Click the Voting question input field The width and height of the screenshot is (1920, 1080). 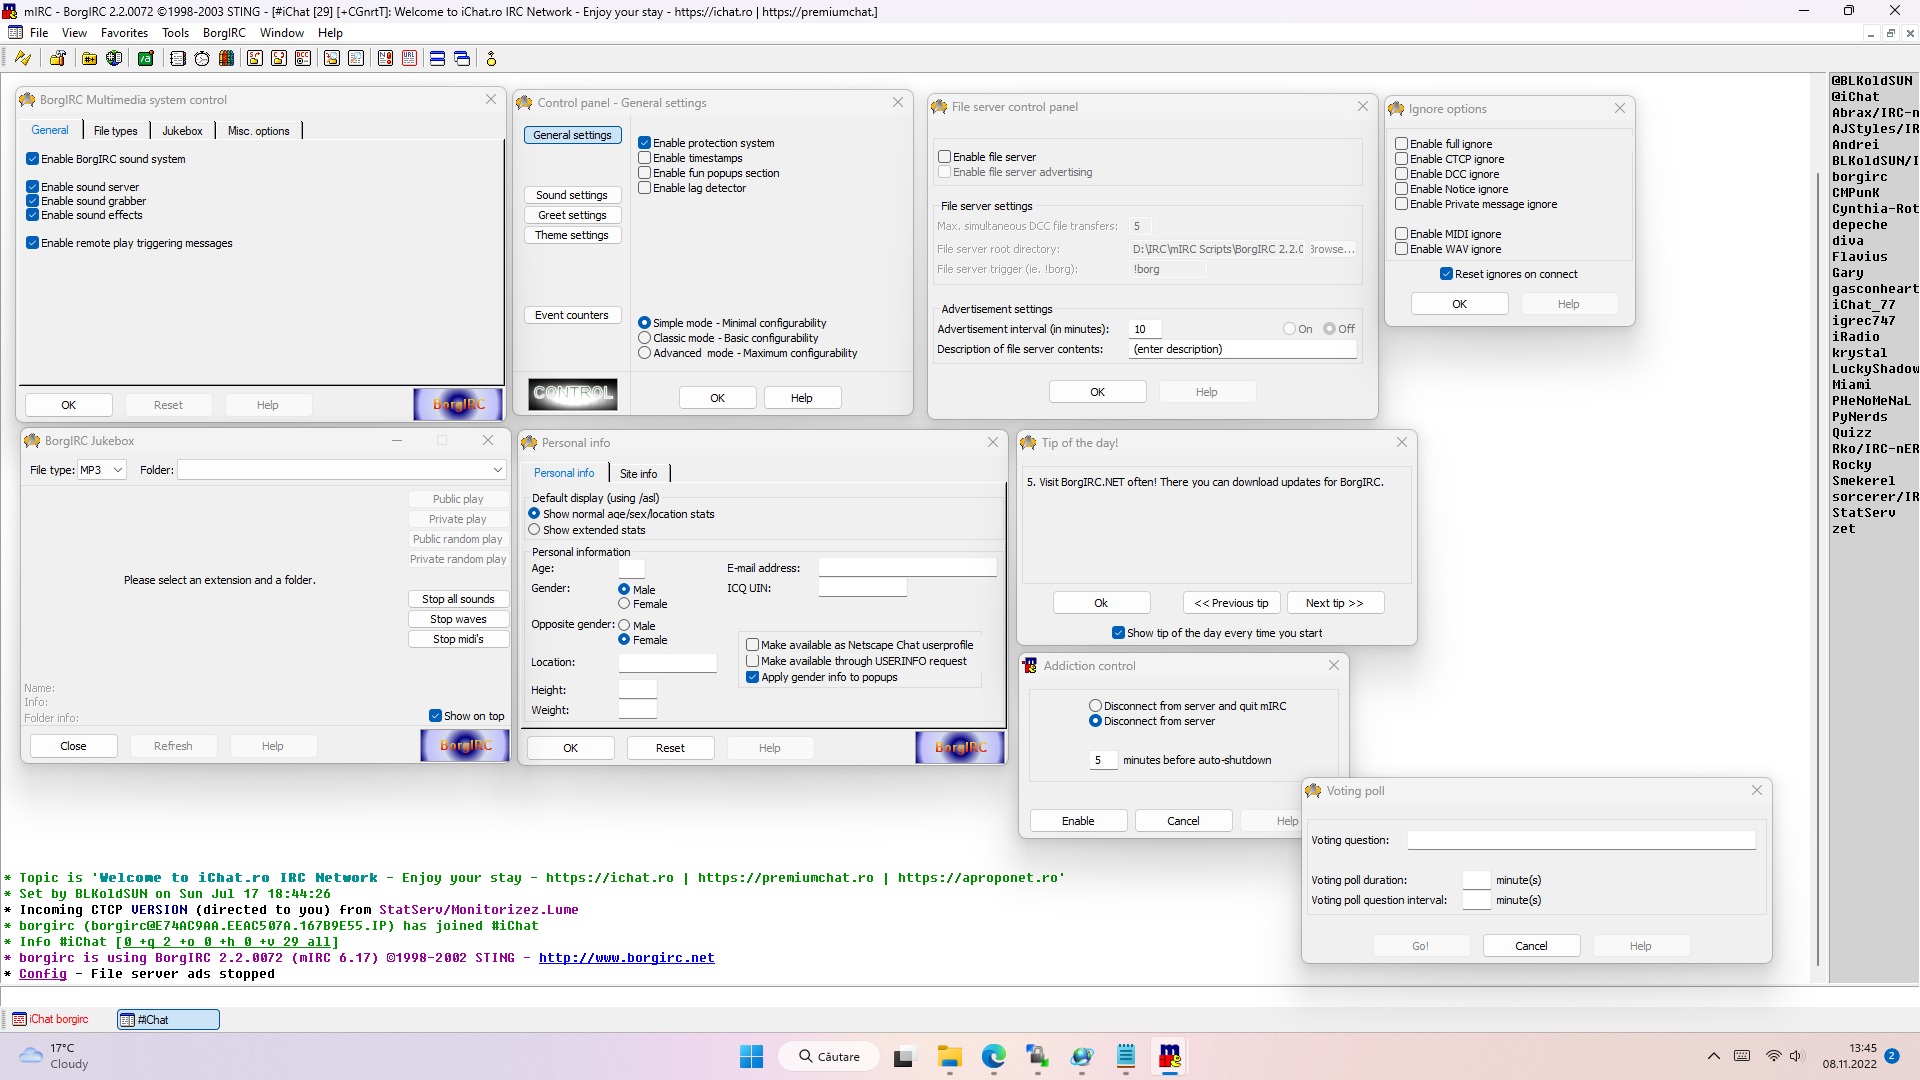pyautogui.click(x=1581, y=840)
